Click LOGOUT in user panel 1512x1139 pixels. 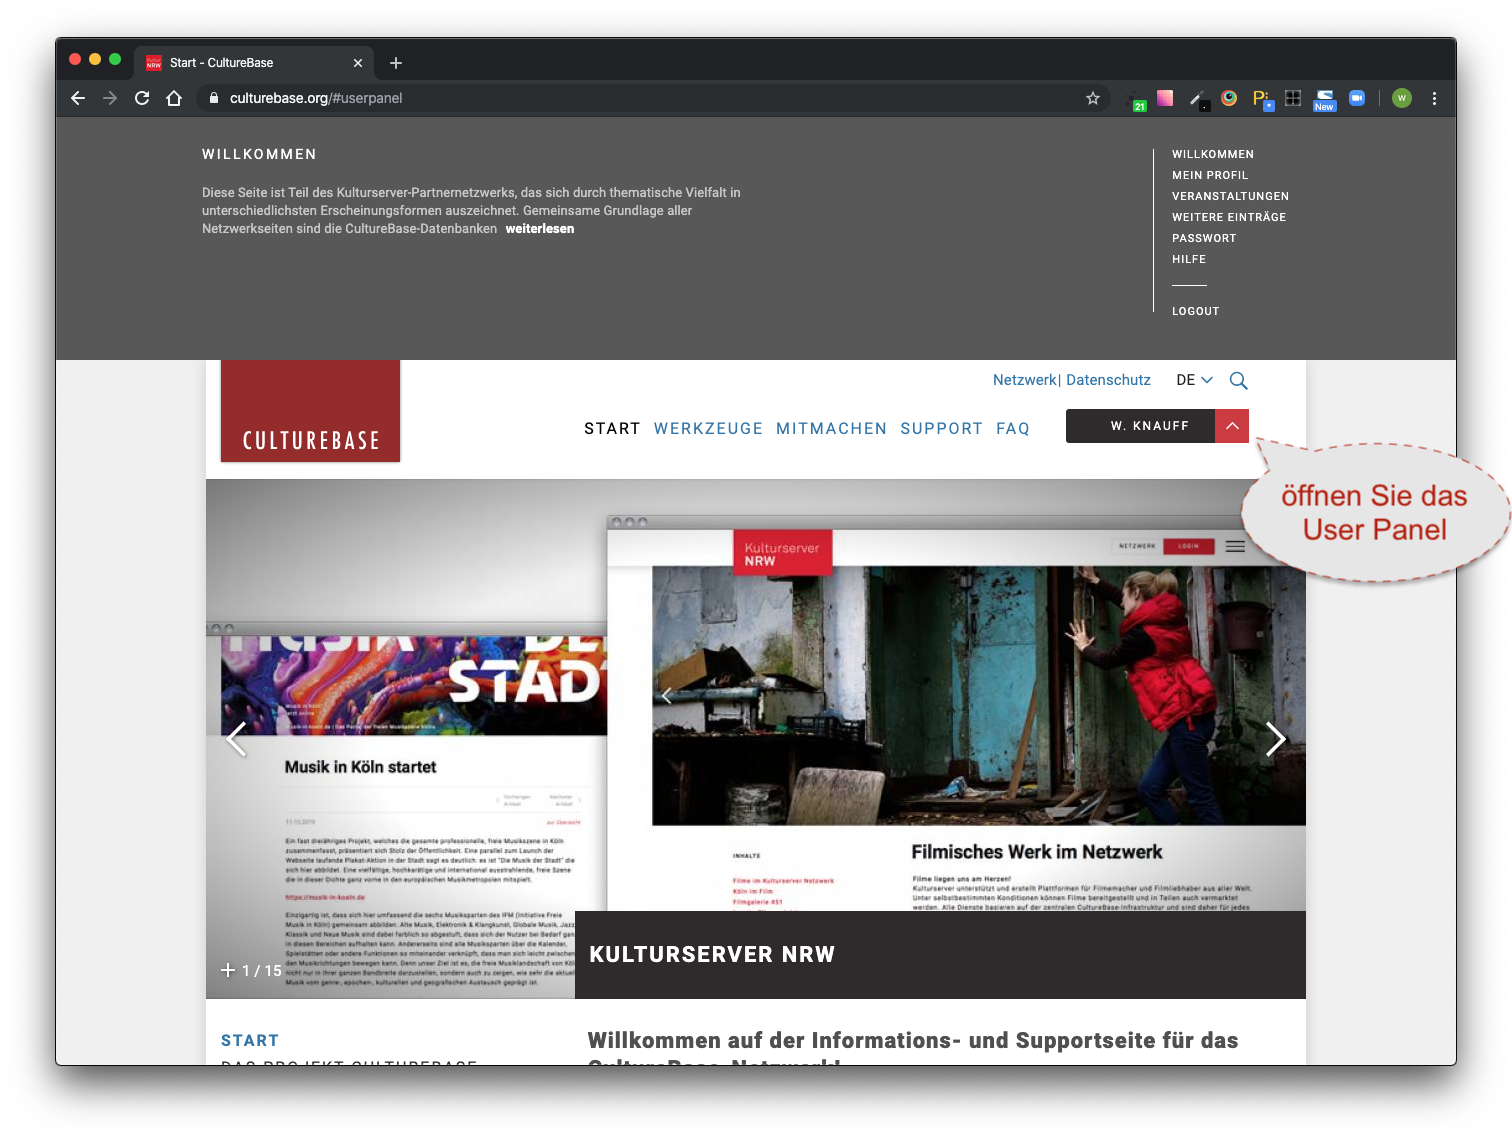(x=1196, y=311)
